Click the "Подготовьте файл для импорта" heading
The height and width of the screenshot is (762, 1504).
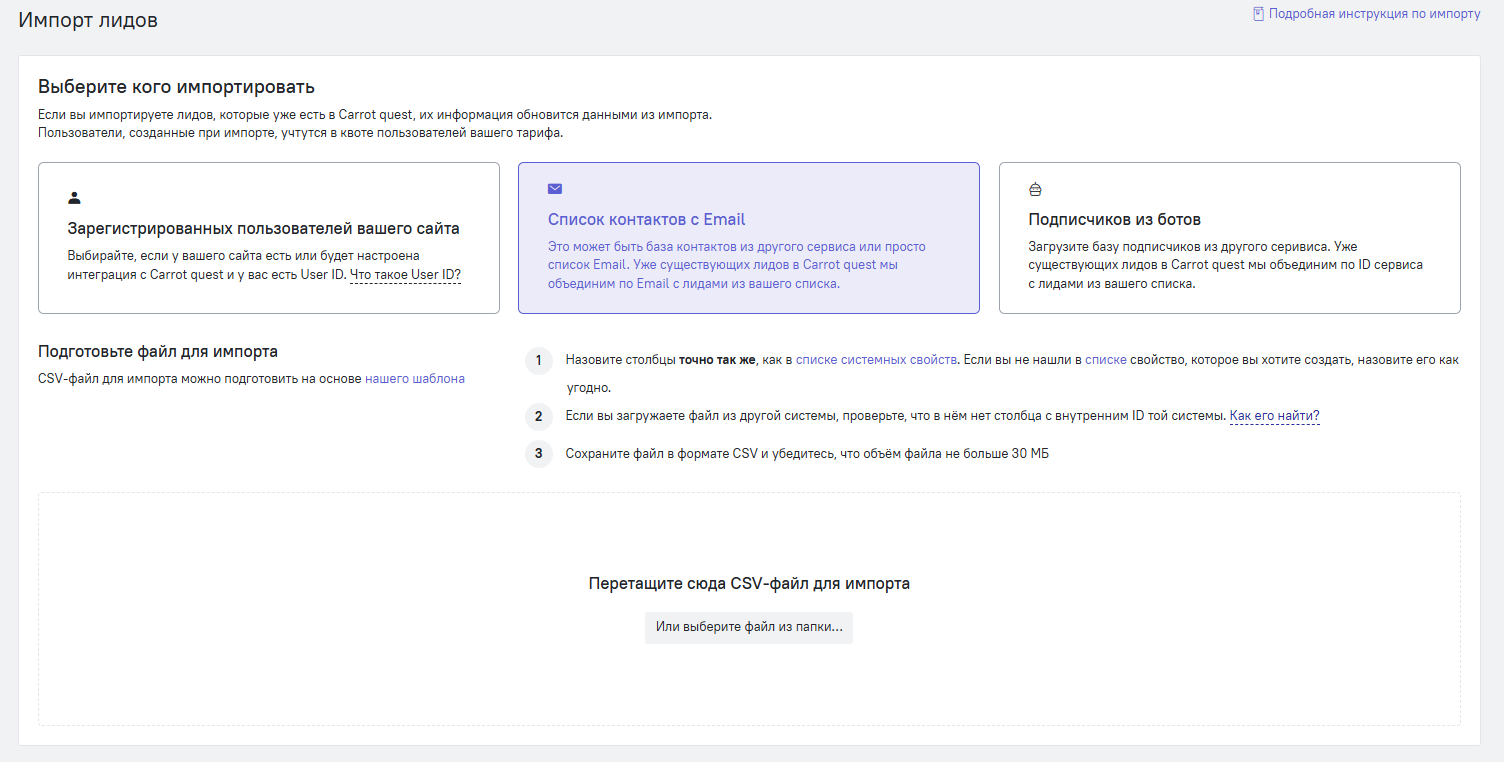click(x=158, y=352)
